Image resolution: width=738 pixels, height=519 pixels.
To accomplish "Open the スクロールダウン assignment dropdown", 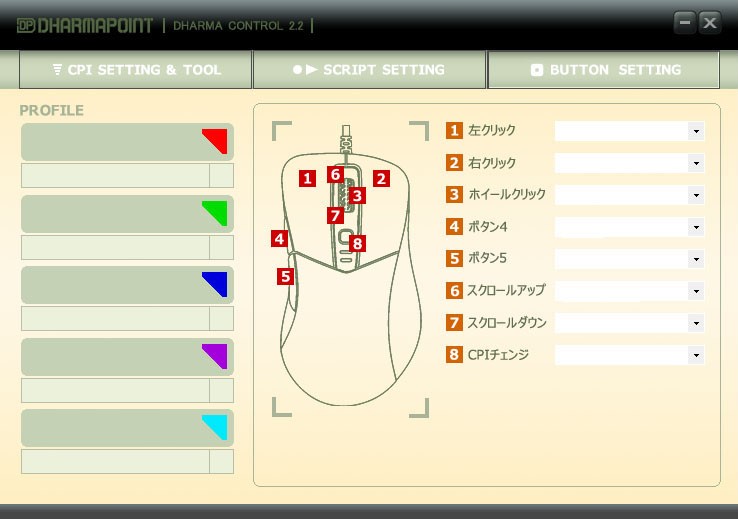I will point(629,323).
